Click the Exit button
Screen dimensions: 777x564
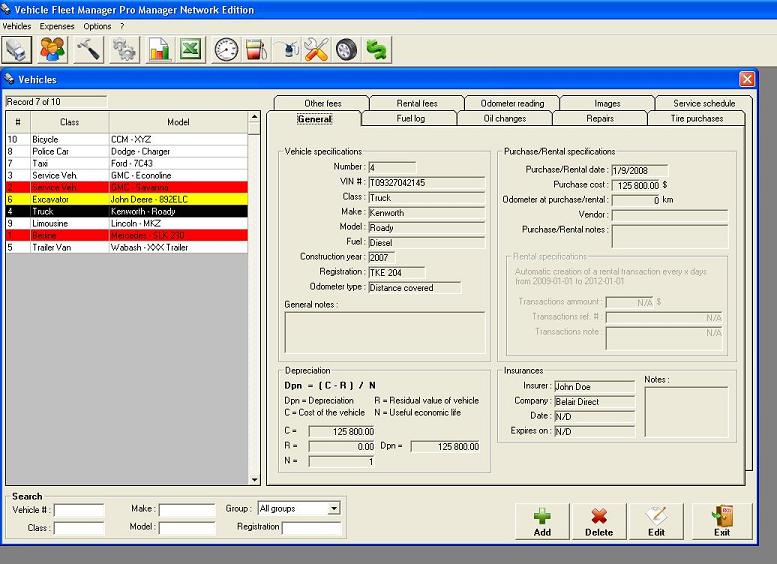click(x=722, y=521)
